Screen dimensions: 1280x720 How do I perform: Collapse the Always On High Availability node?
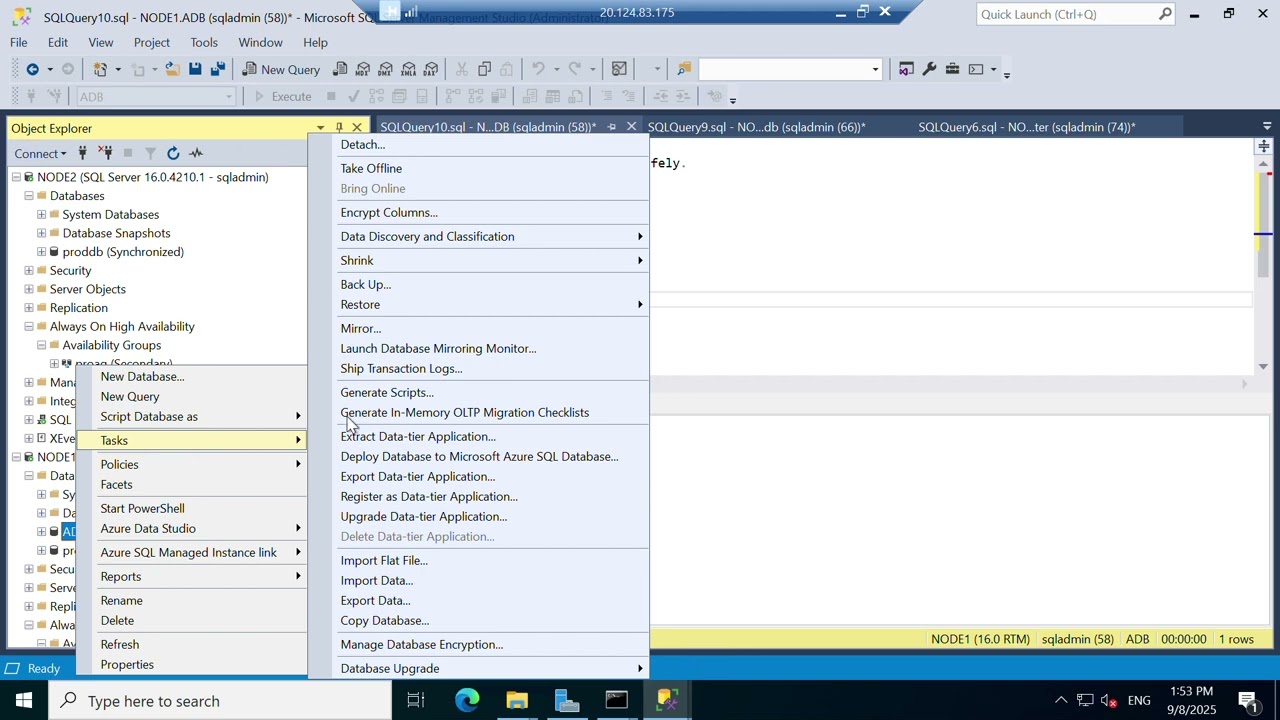(29, 326)
